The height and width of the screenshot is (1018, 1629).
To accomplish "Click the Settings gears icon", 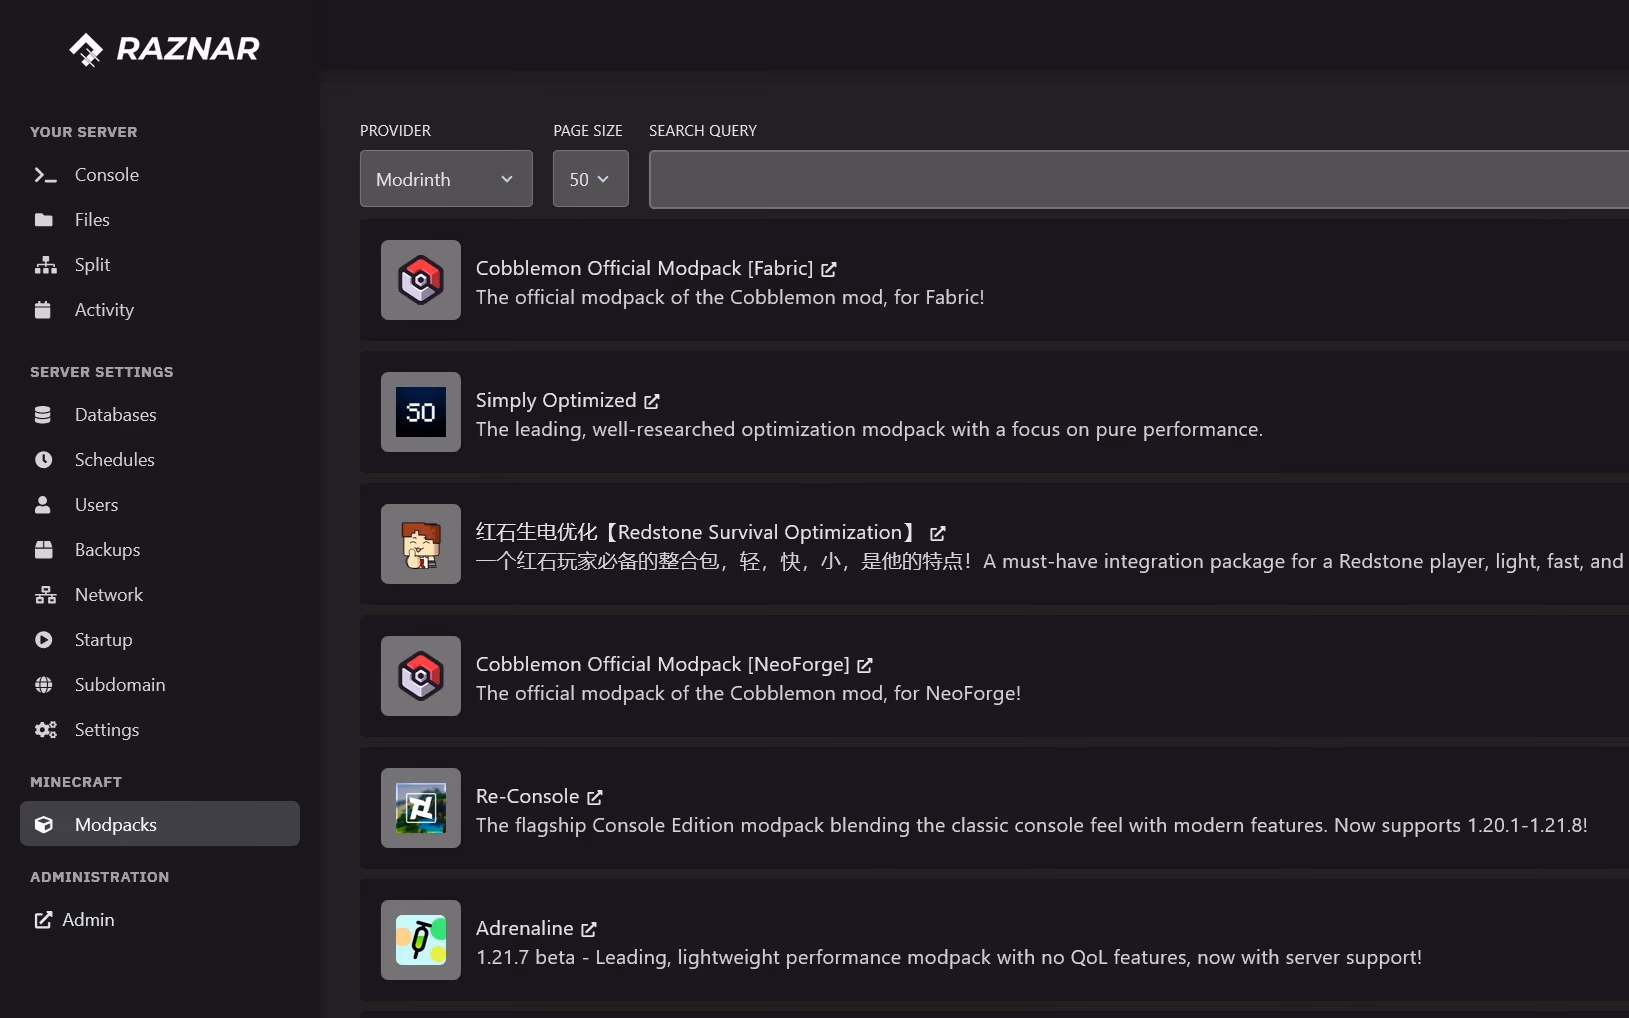I will [x=45, y=730].
